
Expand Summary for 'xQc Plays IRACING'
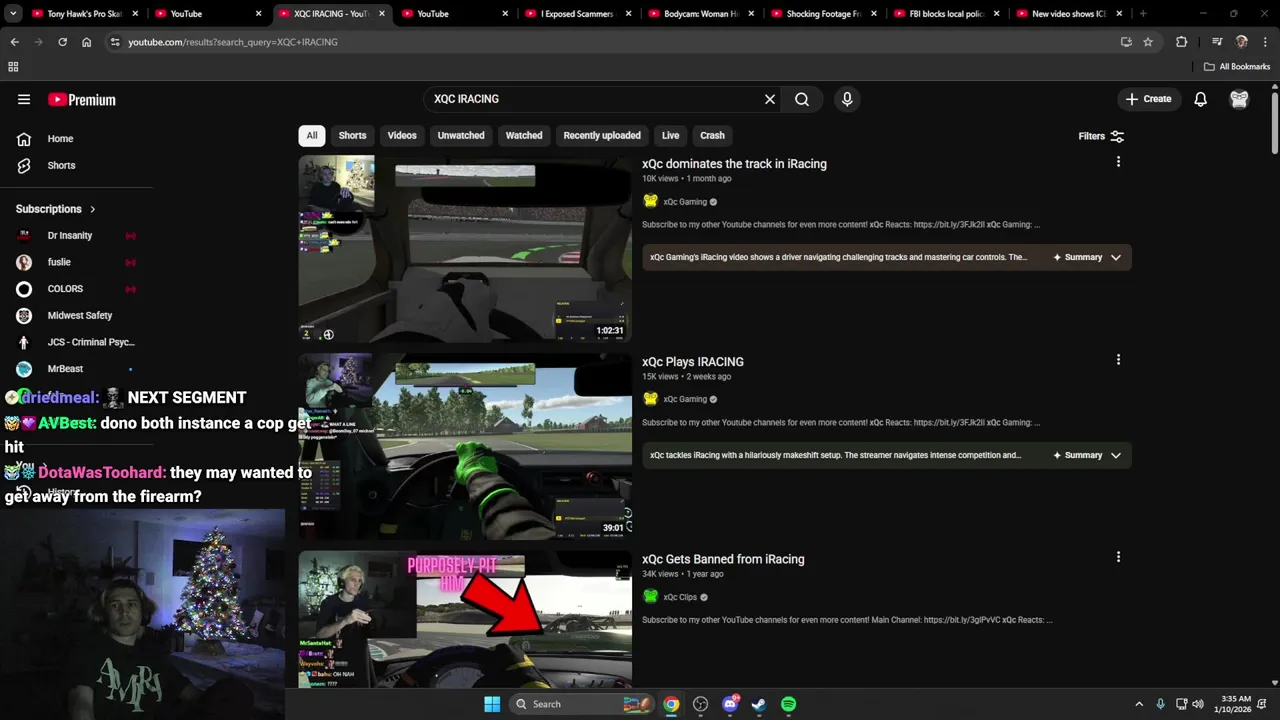pyautogui.click(x=1087, y=455)
